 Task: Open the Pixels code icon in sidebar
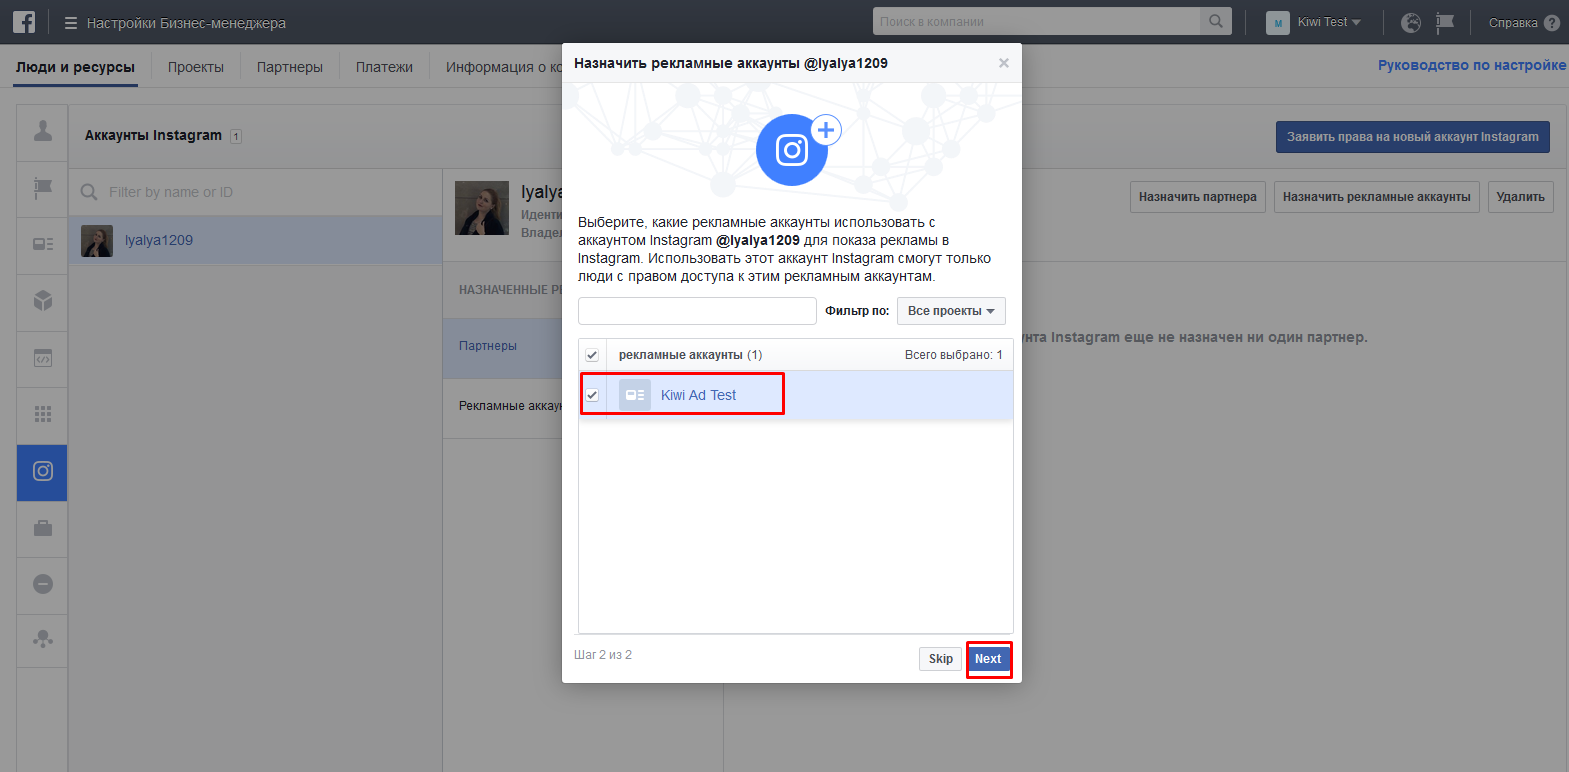click(42, 358)
